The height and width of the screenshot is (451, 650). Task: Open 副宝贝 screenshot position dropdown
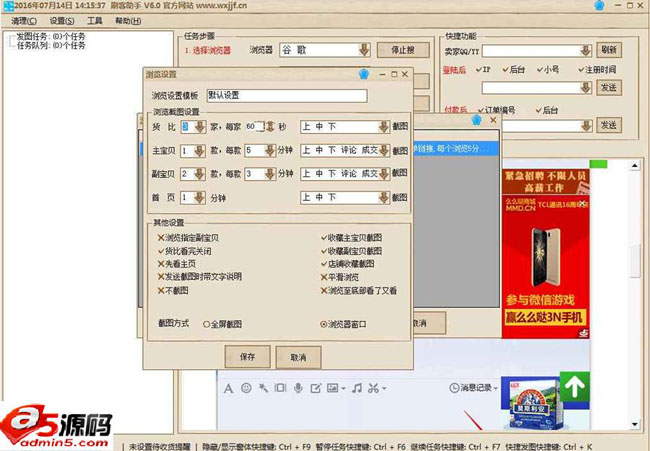pos(384,174)
